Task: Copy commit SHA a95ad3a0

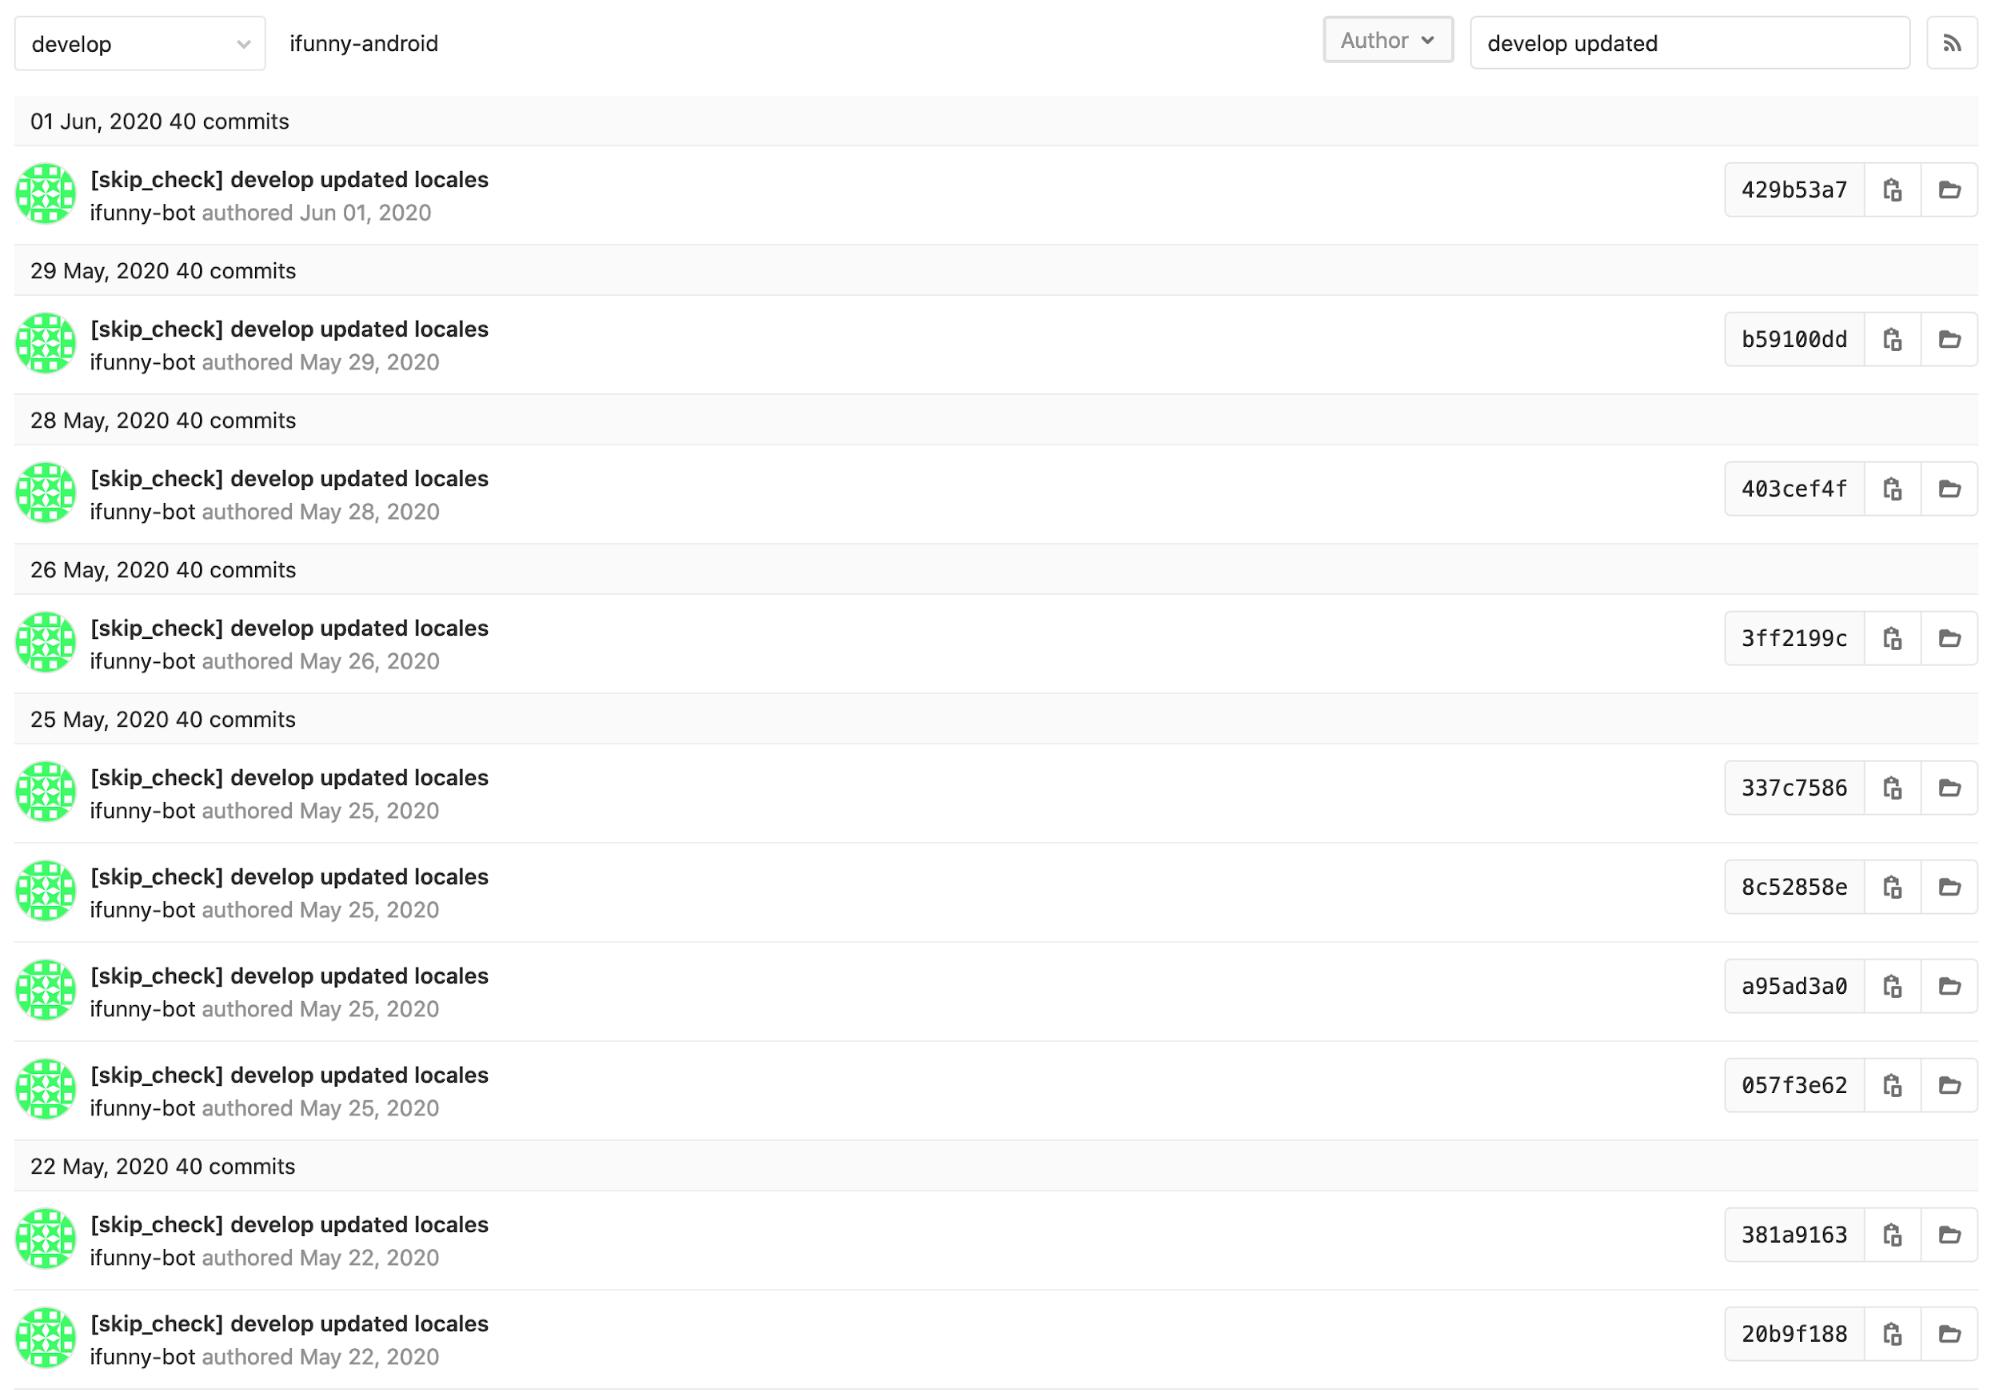Action: tap(1892, 986)
